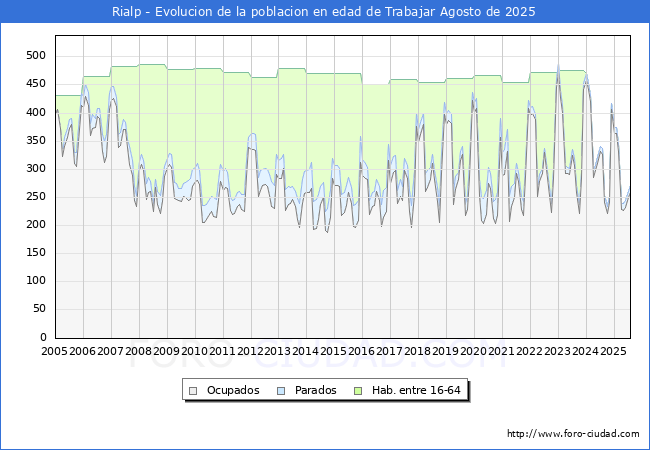This screenshot has width=650, height=450.
Task: Click the 0 y-axis value
Action: 44,337
